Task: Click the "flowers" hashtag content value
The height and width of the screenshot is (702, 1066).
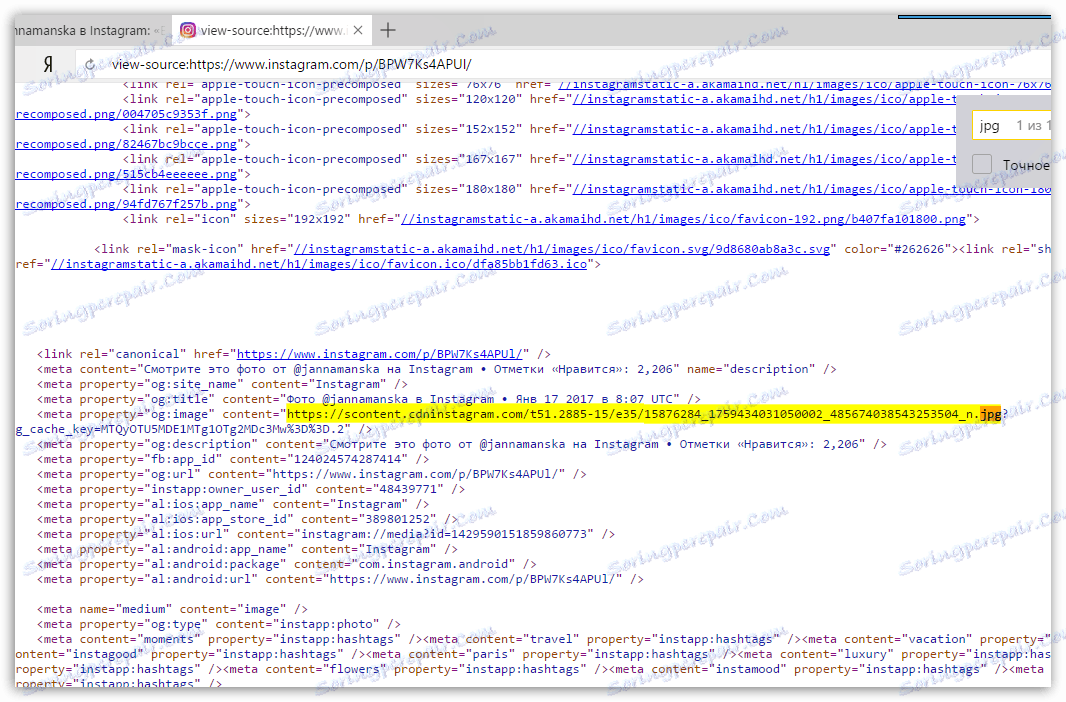Action: pos(355,669)
